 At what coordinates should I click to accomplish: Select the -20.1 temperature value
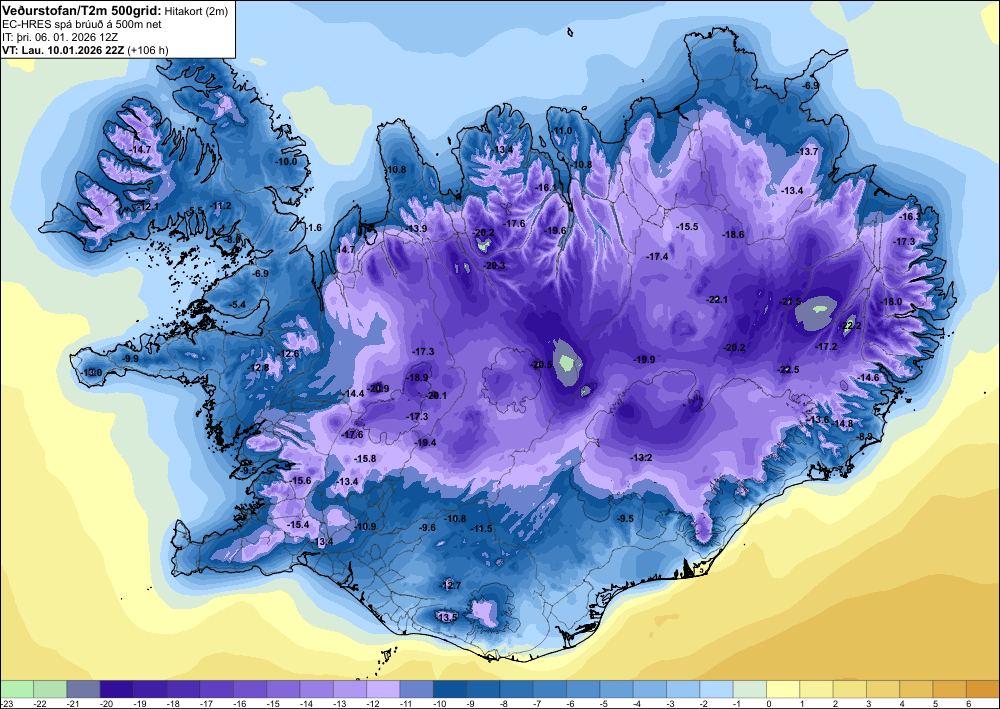tap(437, 395)
